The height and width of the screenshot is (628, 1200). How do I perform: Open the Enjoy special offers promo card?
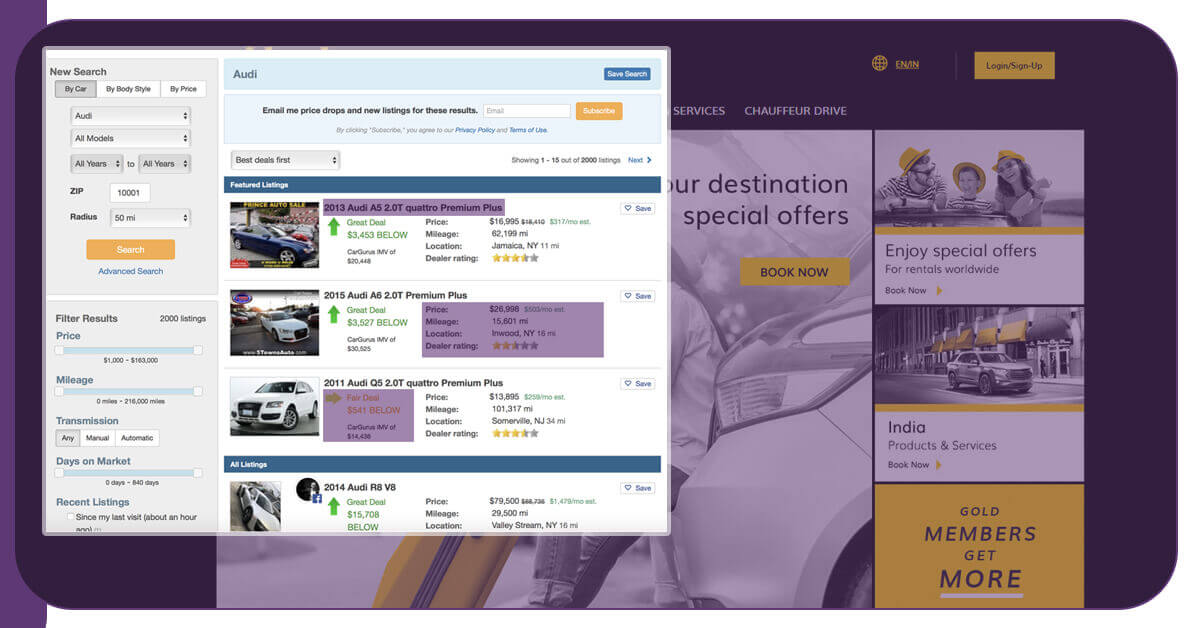coord(979,217)
